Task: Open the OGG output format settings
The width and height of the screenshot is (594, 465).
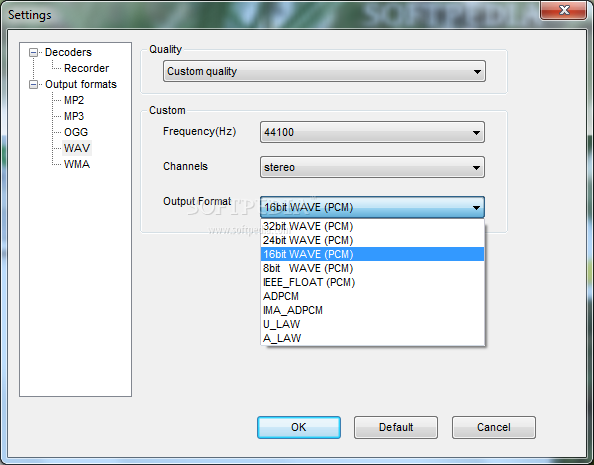Action: 76,132
